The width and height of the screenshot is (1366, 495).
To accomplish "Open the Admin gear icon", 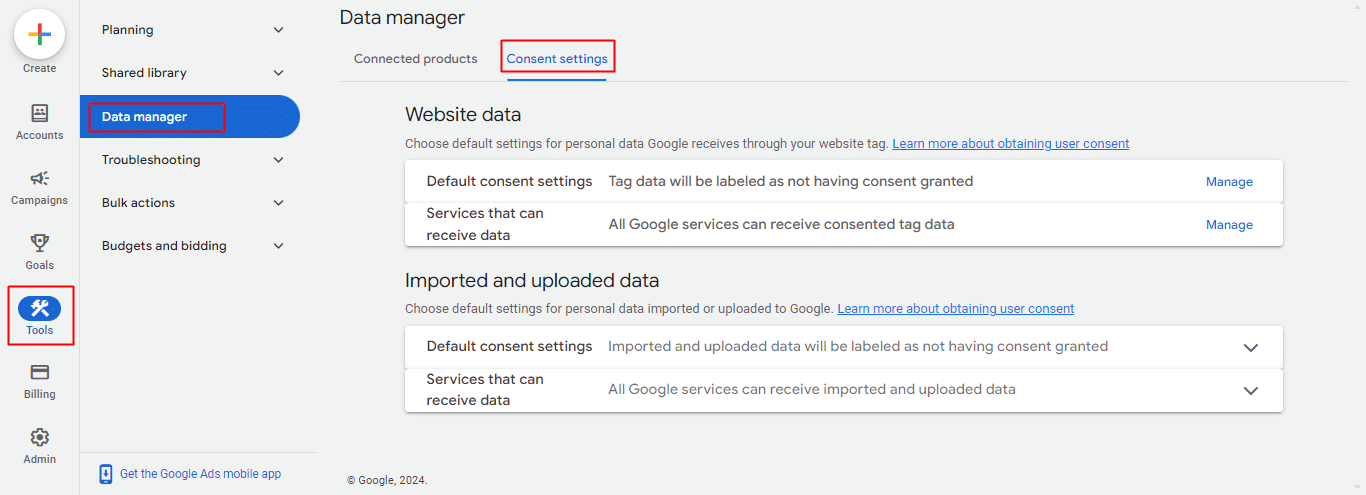I will coord(39,437).
